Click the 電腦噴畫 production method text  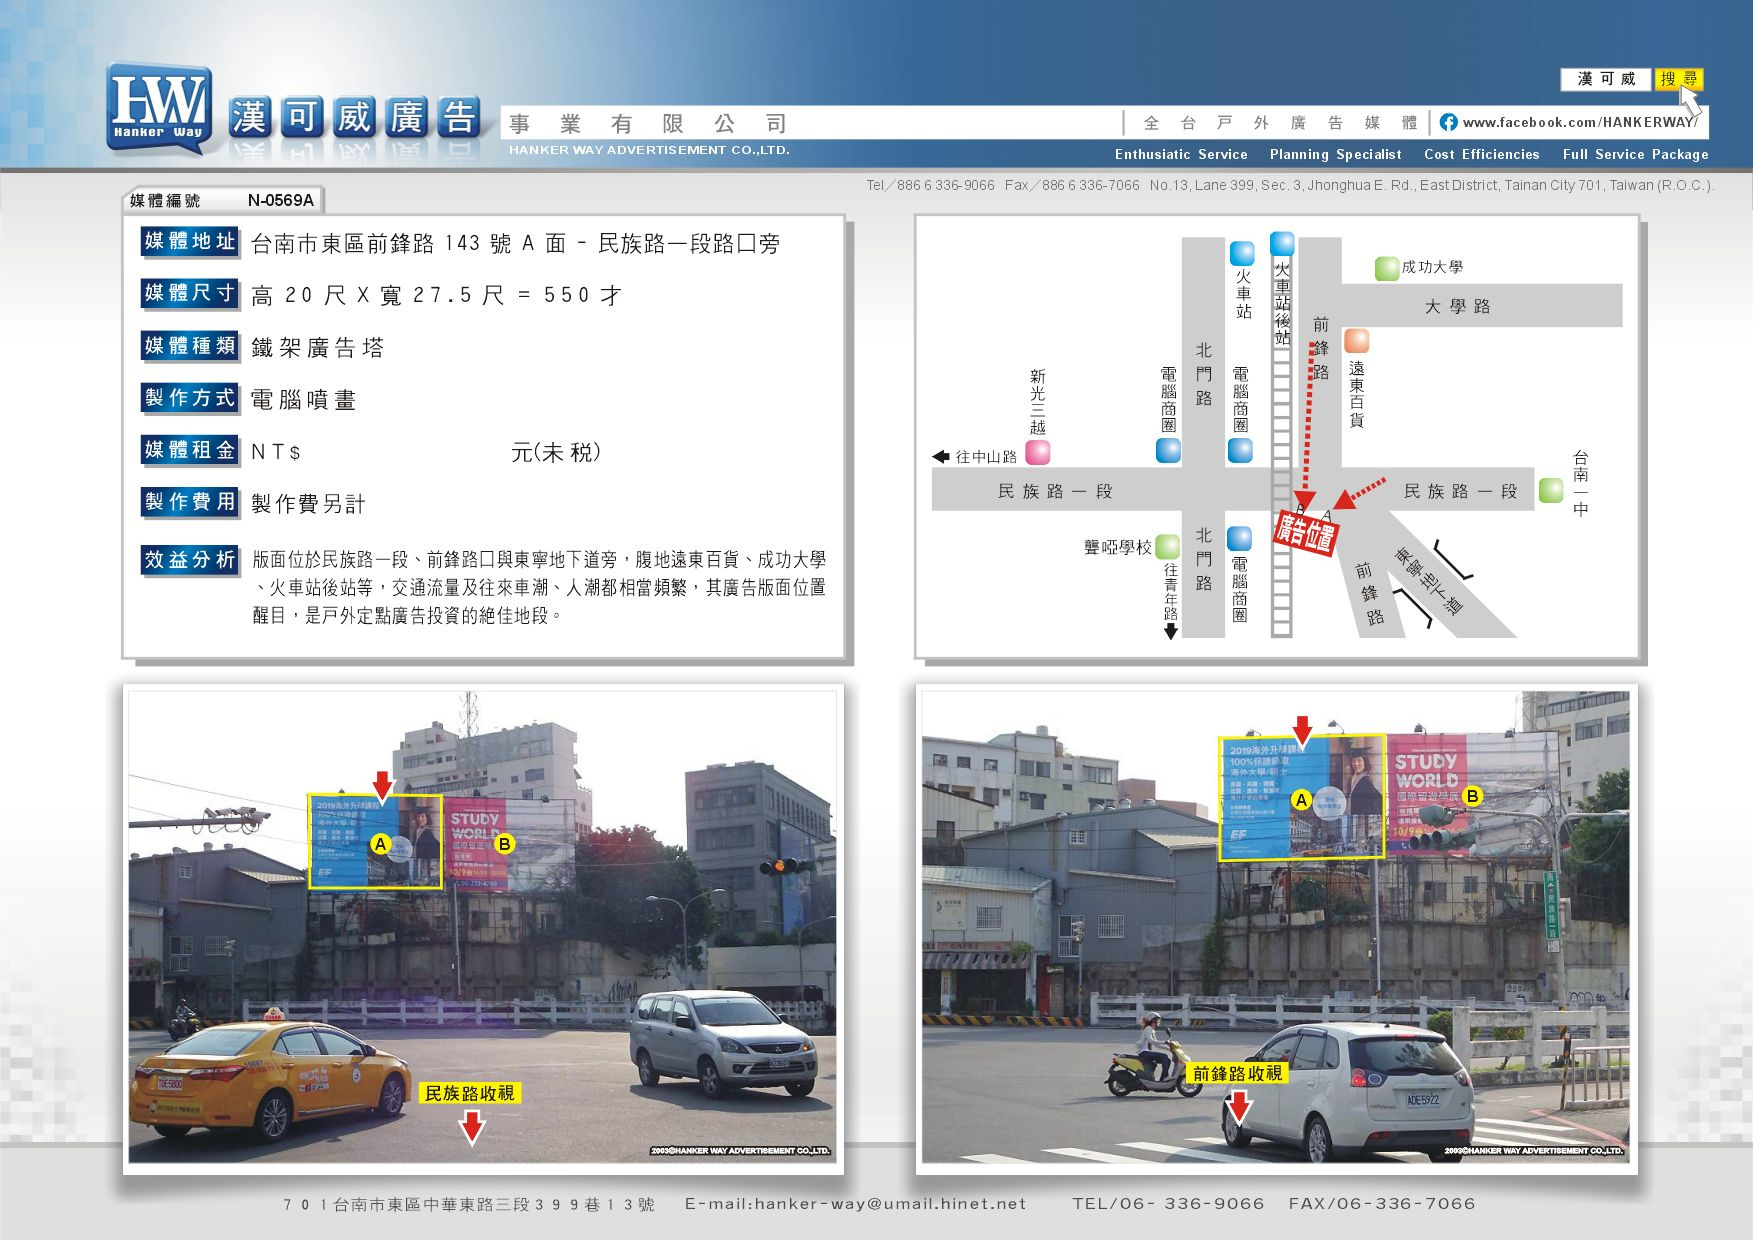[303, 400]
